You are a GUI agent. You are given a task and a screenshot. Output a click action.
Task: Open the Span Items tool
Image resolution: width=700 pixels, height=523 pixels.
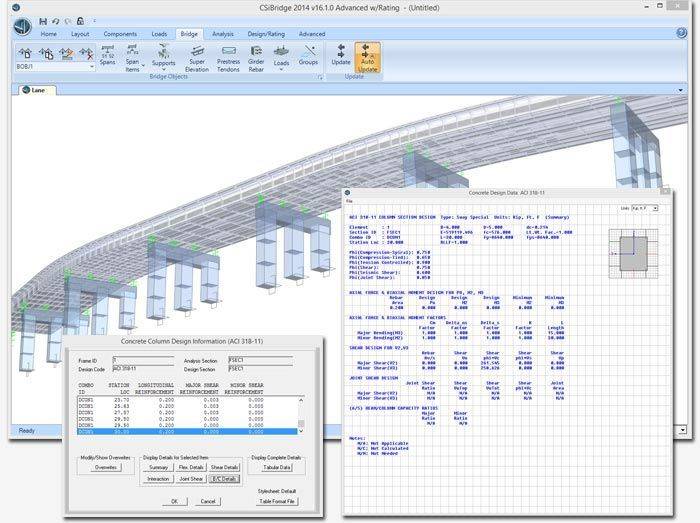click(x=132, y=58)
